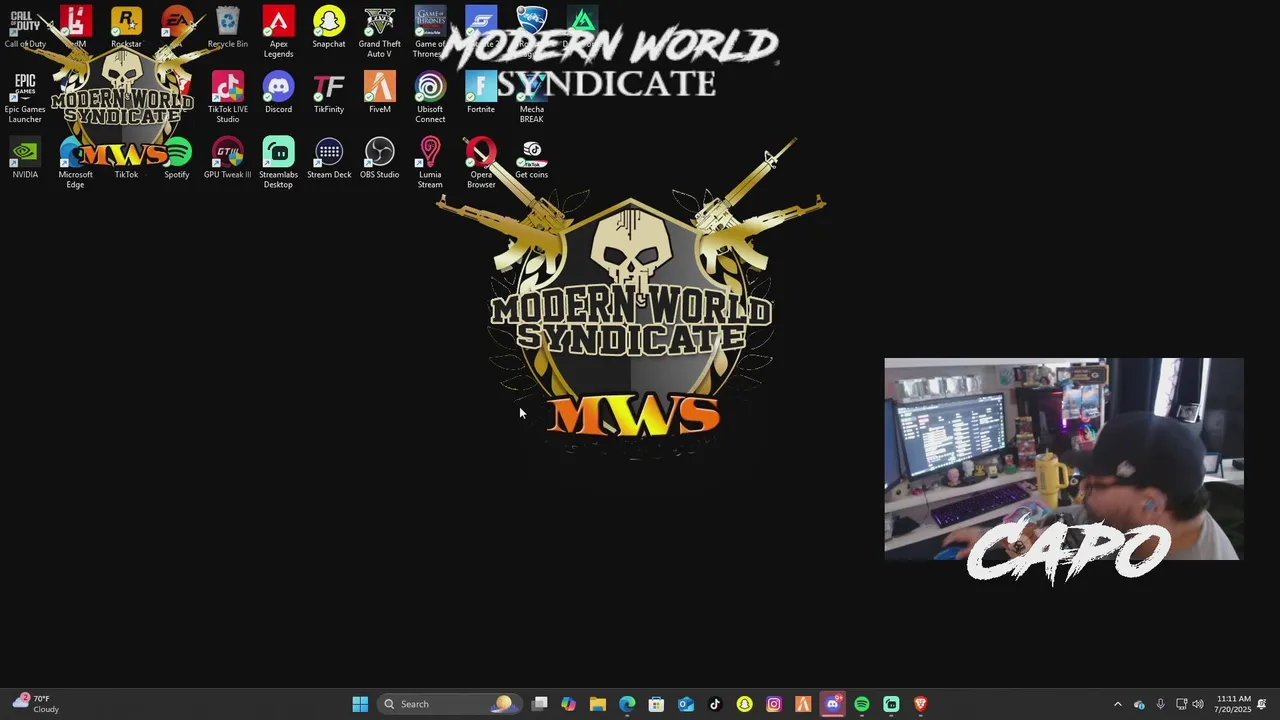Open the Lumia Stream desktop icon
Image resolution: width=1280 pixels, height=720 pixels.
(x=430, y=163)
